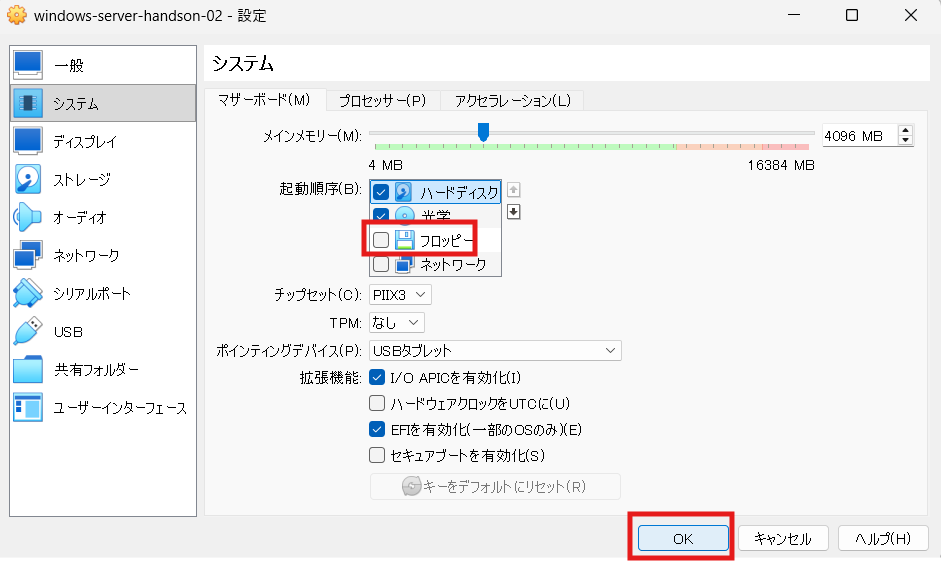Click OK to apply settings
This screenshot has width=941, height=562.
pyautogui.click(x=683, y=538)
